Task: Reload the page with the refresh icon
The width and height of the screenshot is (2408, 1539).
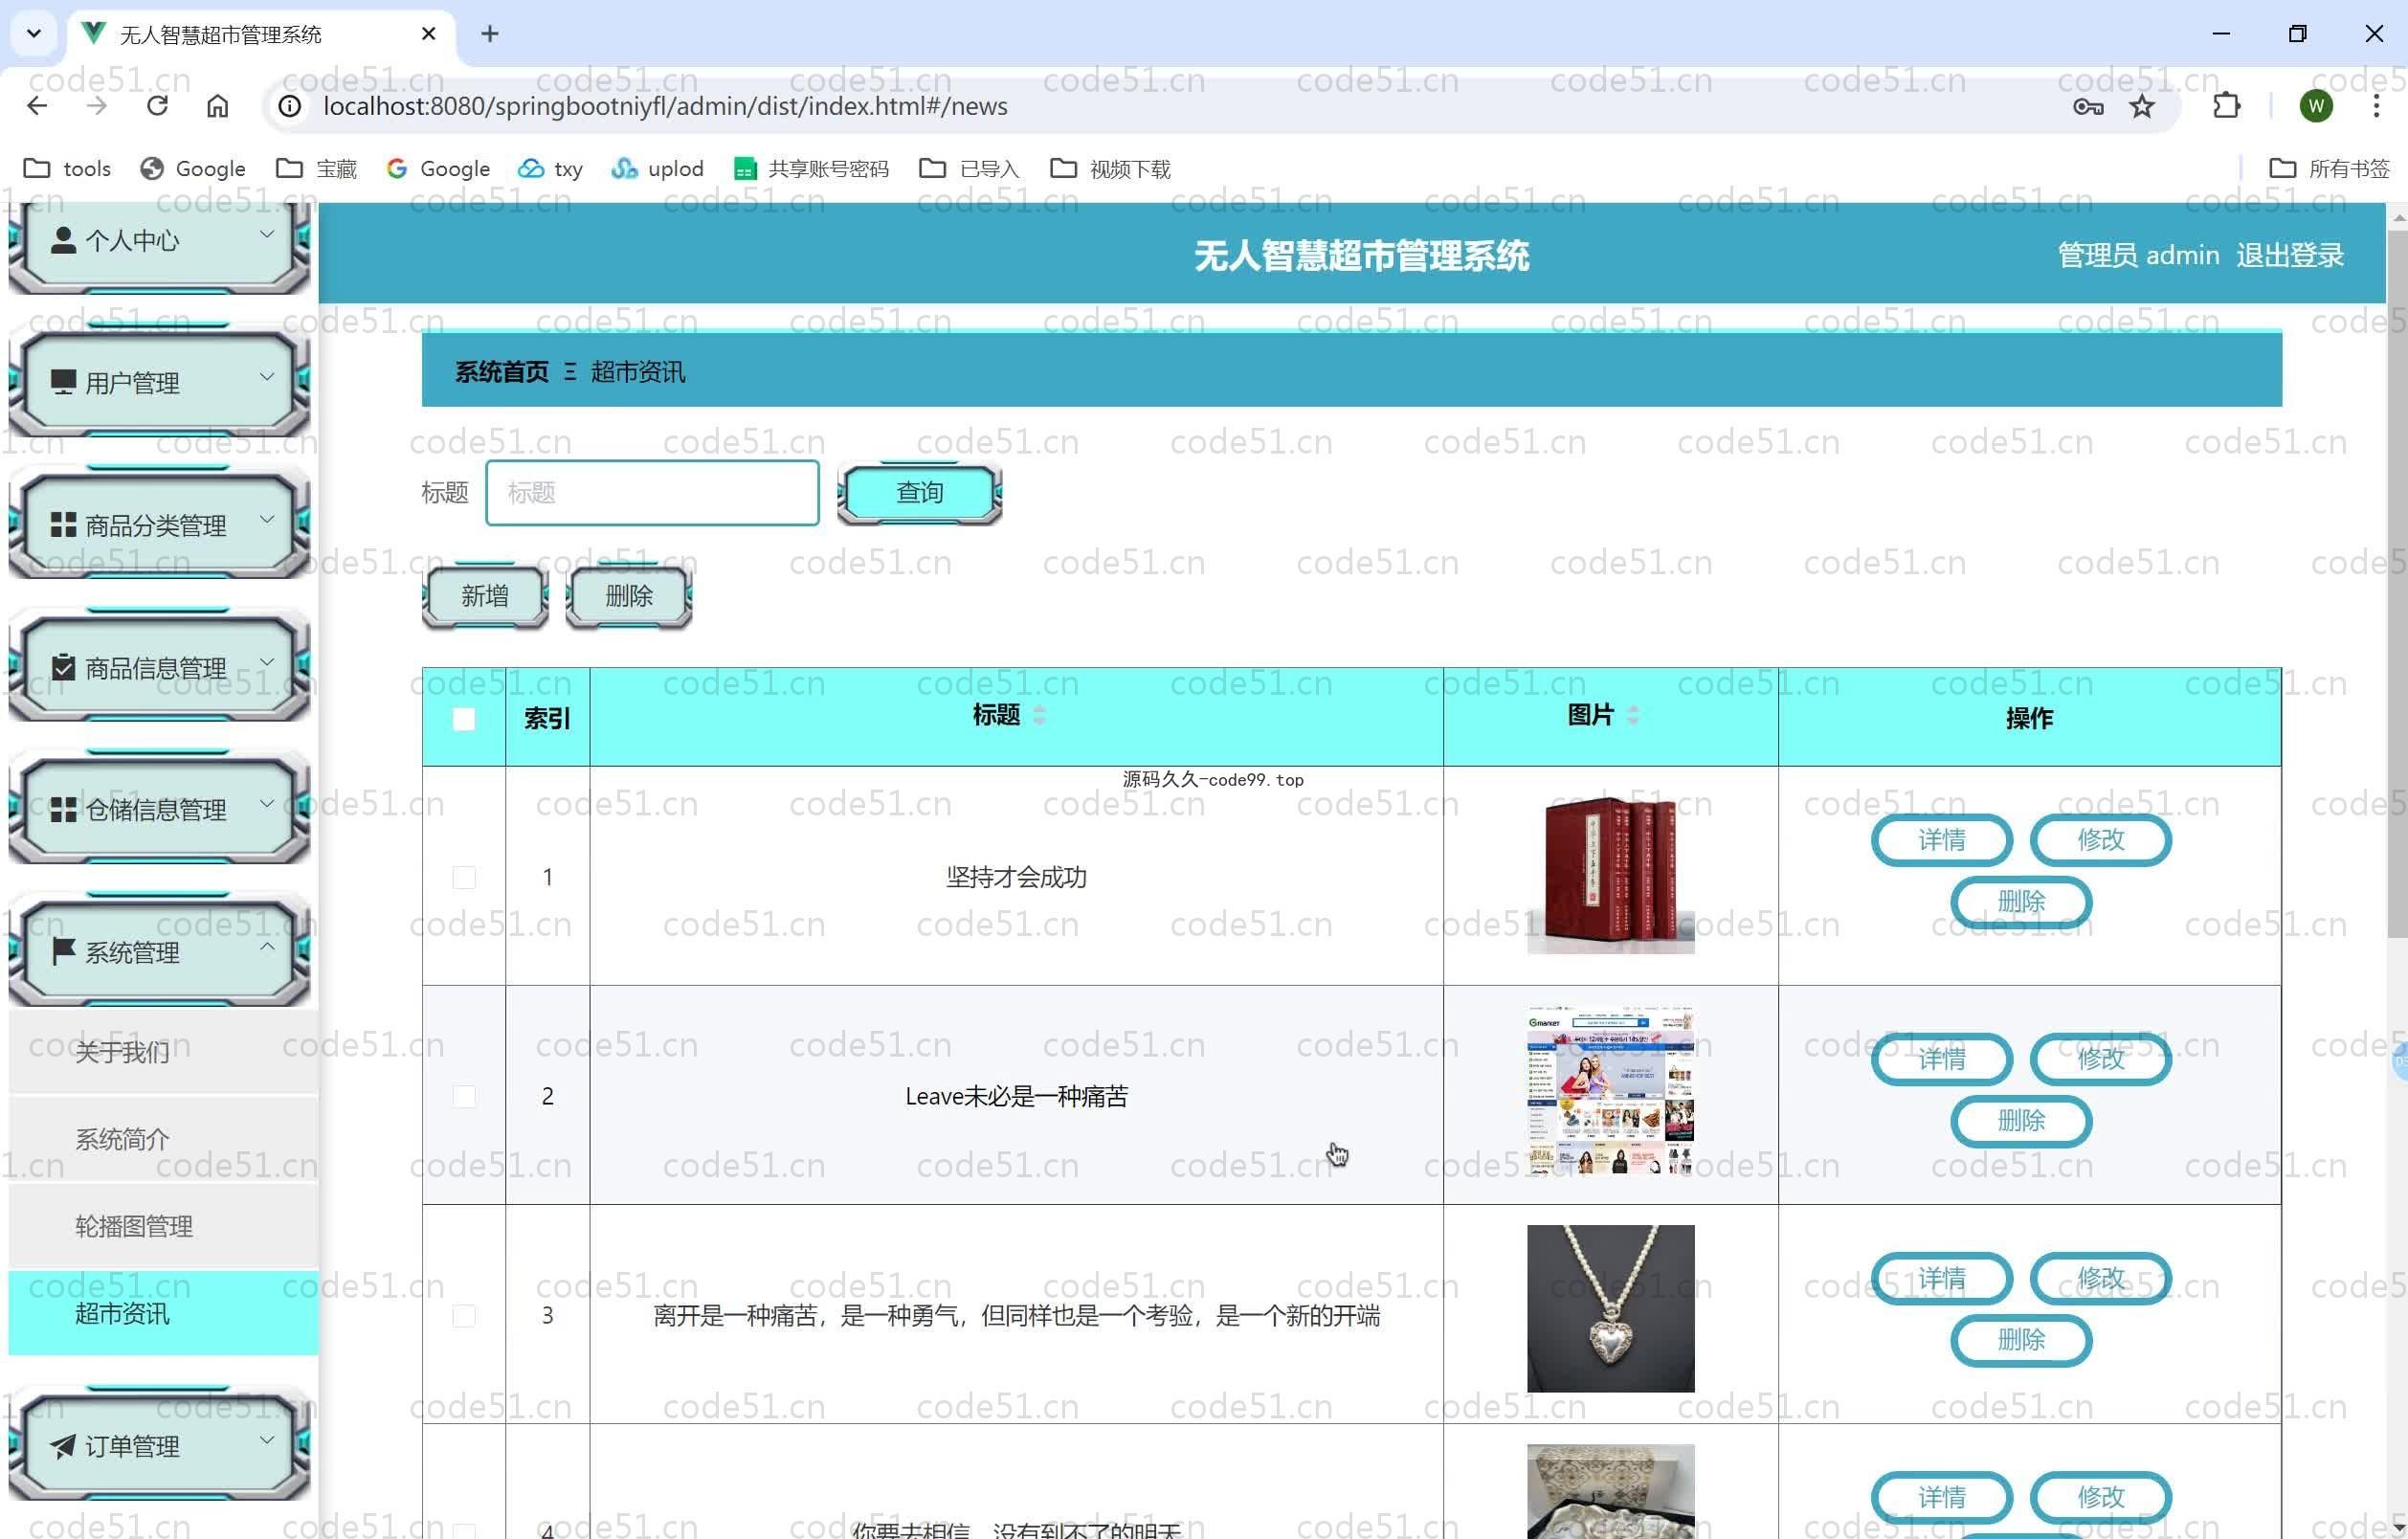Action: pos(157,106)
